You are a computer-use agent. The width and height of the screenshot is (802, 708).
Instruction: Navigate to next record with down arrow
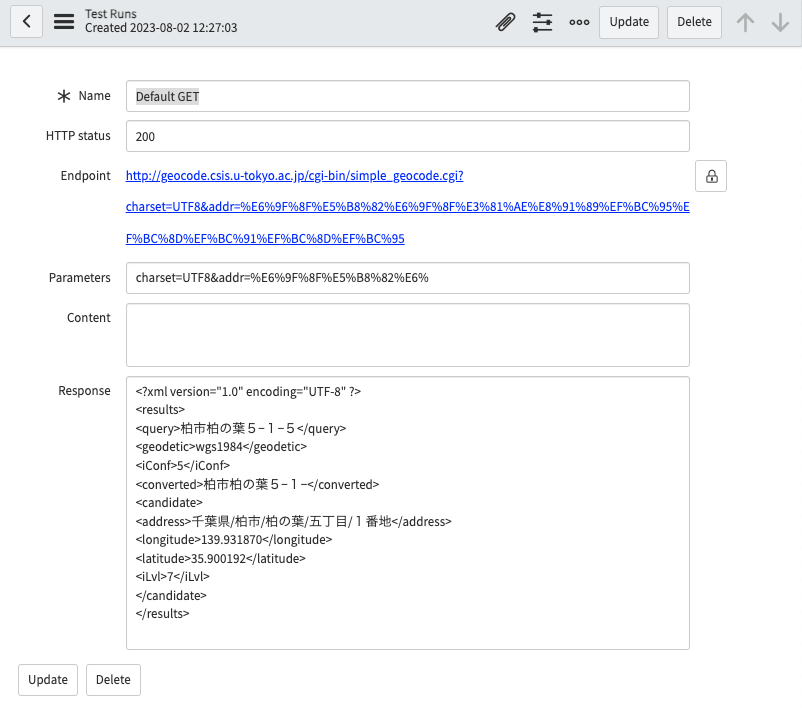tap(779, 21)
